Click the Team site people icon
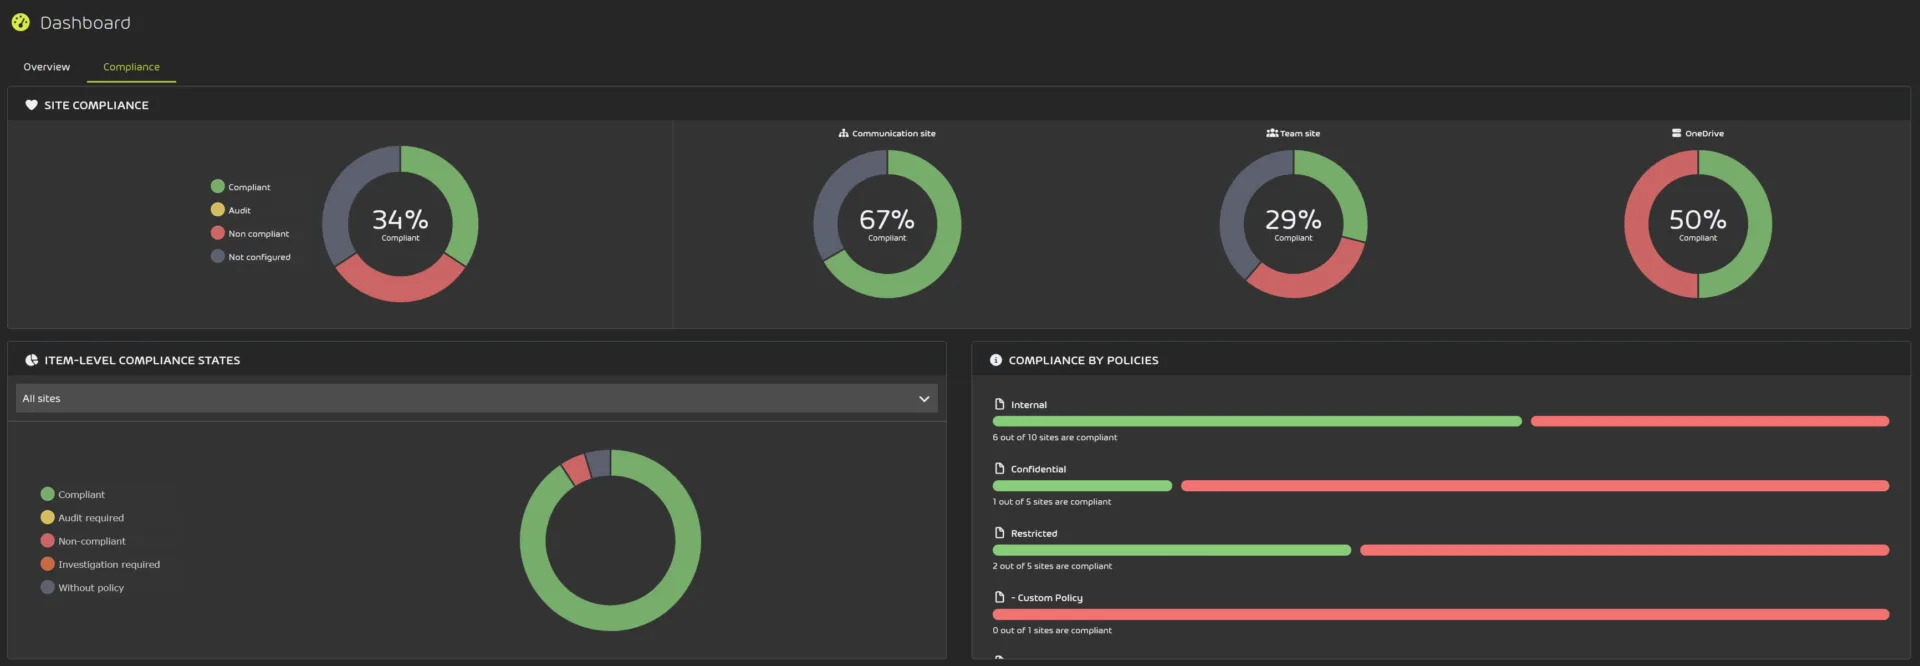Image resolution: width=1920 pixels, height=666 pixels. 1272,133
